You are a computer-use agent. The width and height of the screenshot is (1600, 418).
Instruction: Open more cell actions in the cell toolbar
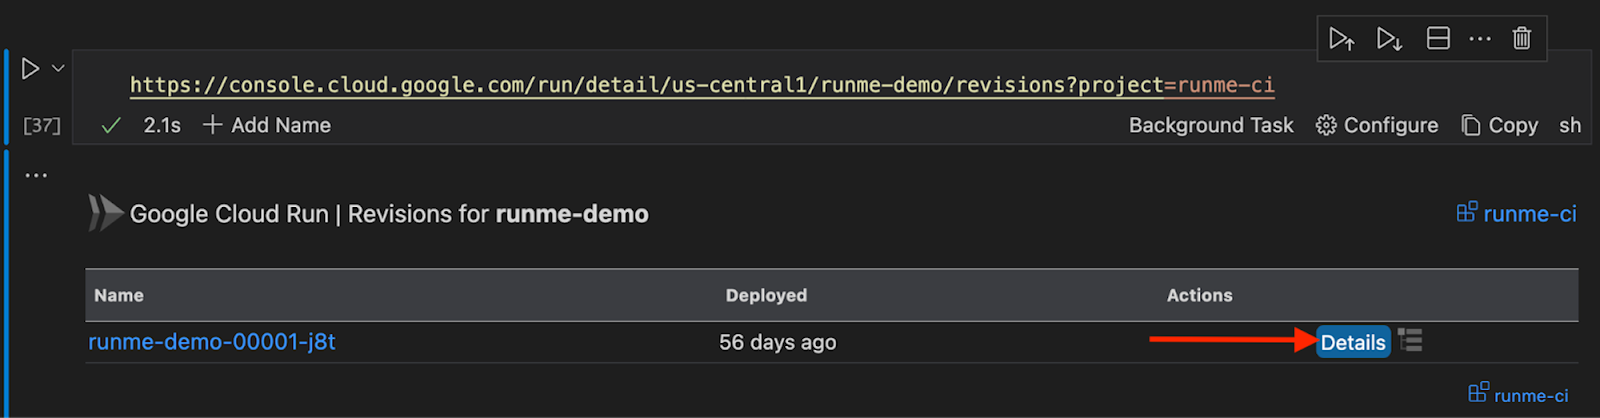1480,39
